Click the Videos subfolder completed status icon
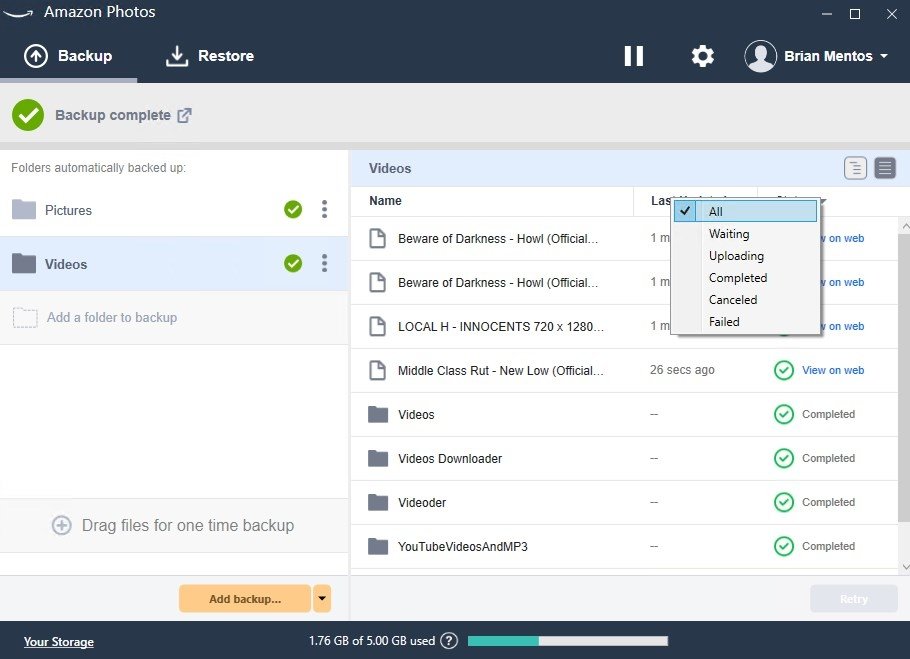910x659 pixels. pyautogui.click(x=783, y=414)
